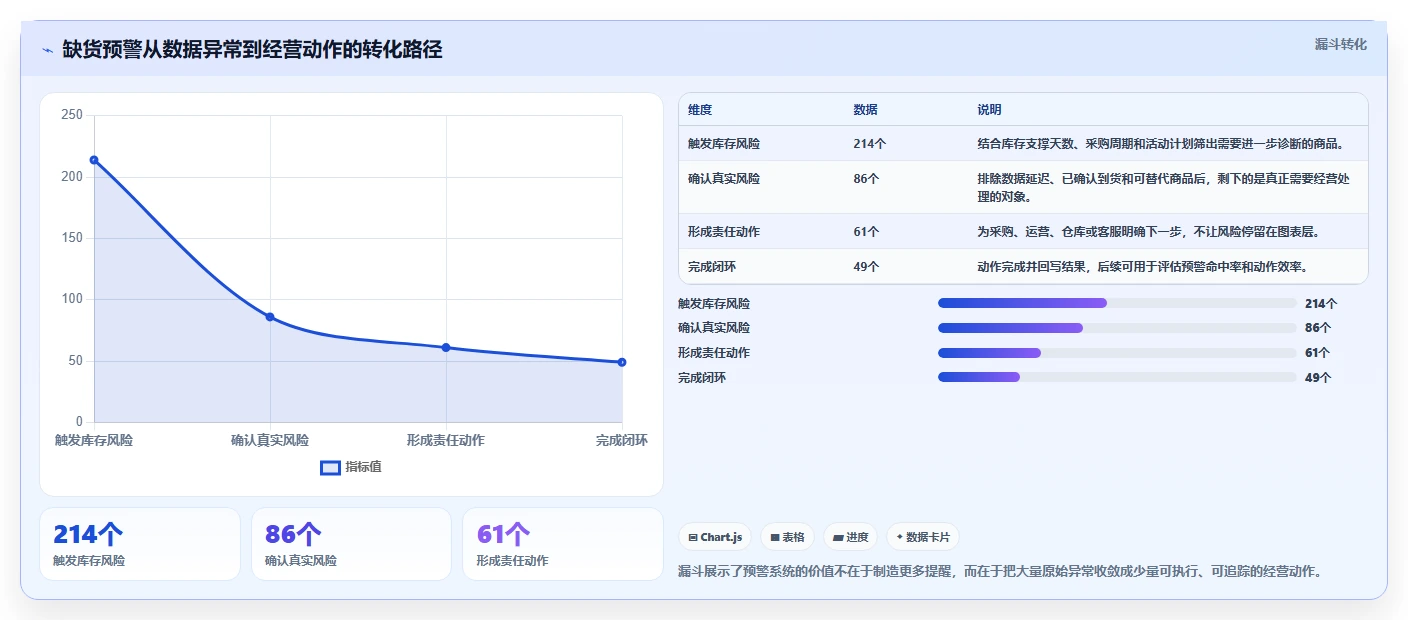Click the x-axis label 确认真实风险
This screenshot has height=620, width=1408.
[x=270, y=440]
